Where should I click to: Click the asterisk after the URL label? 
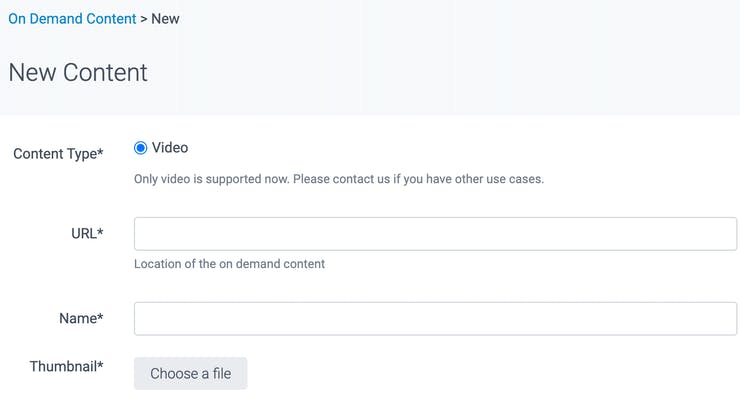click(x=100, y=231)
